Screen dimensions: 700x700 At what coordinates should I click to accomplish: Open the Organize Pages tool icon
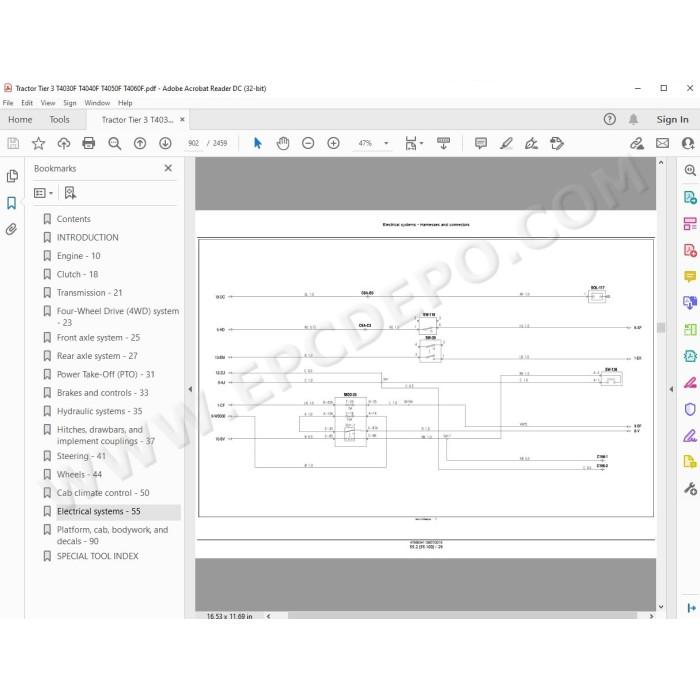click(690, 330)
